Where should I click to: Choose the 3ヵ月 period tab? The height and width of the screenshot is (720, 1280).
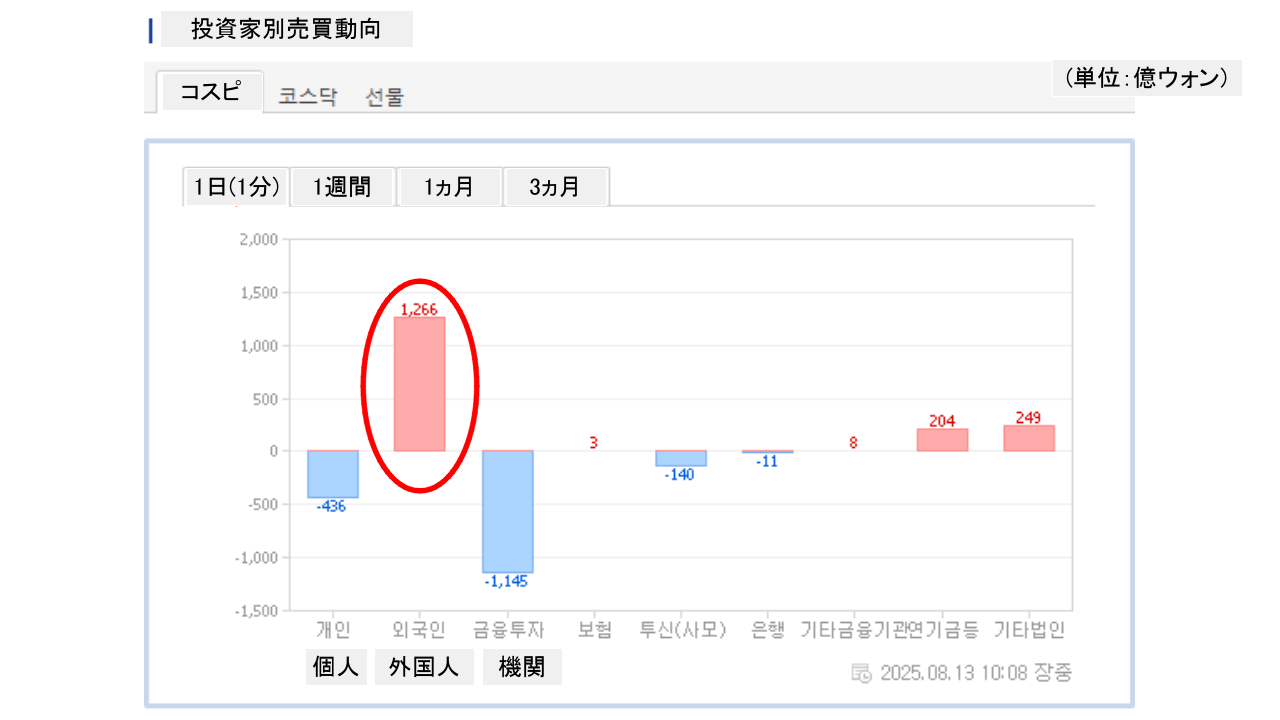(x=555, y=187)
